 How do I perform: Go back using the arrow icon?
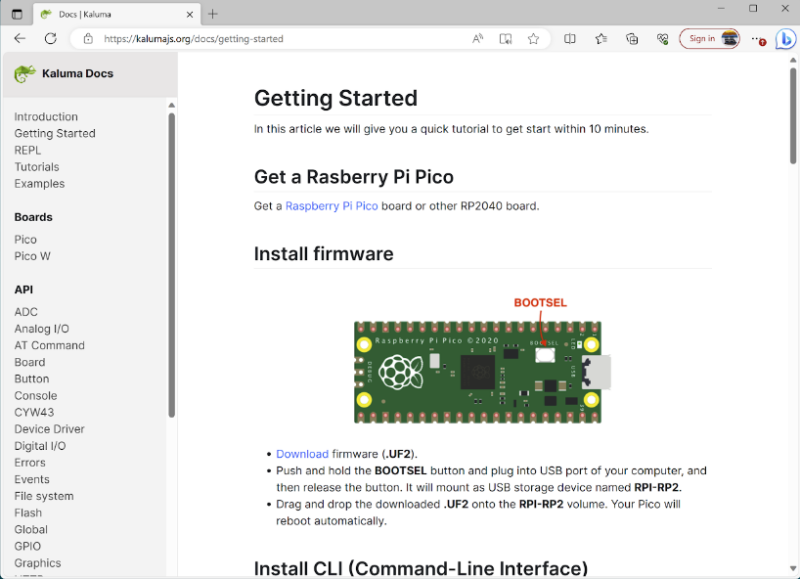[20, 38]
